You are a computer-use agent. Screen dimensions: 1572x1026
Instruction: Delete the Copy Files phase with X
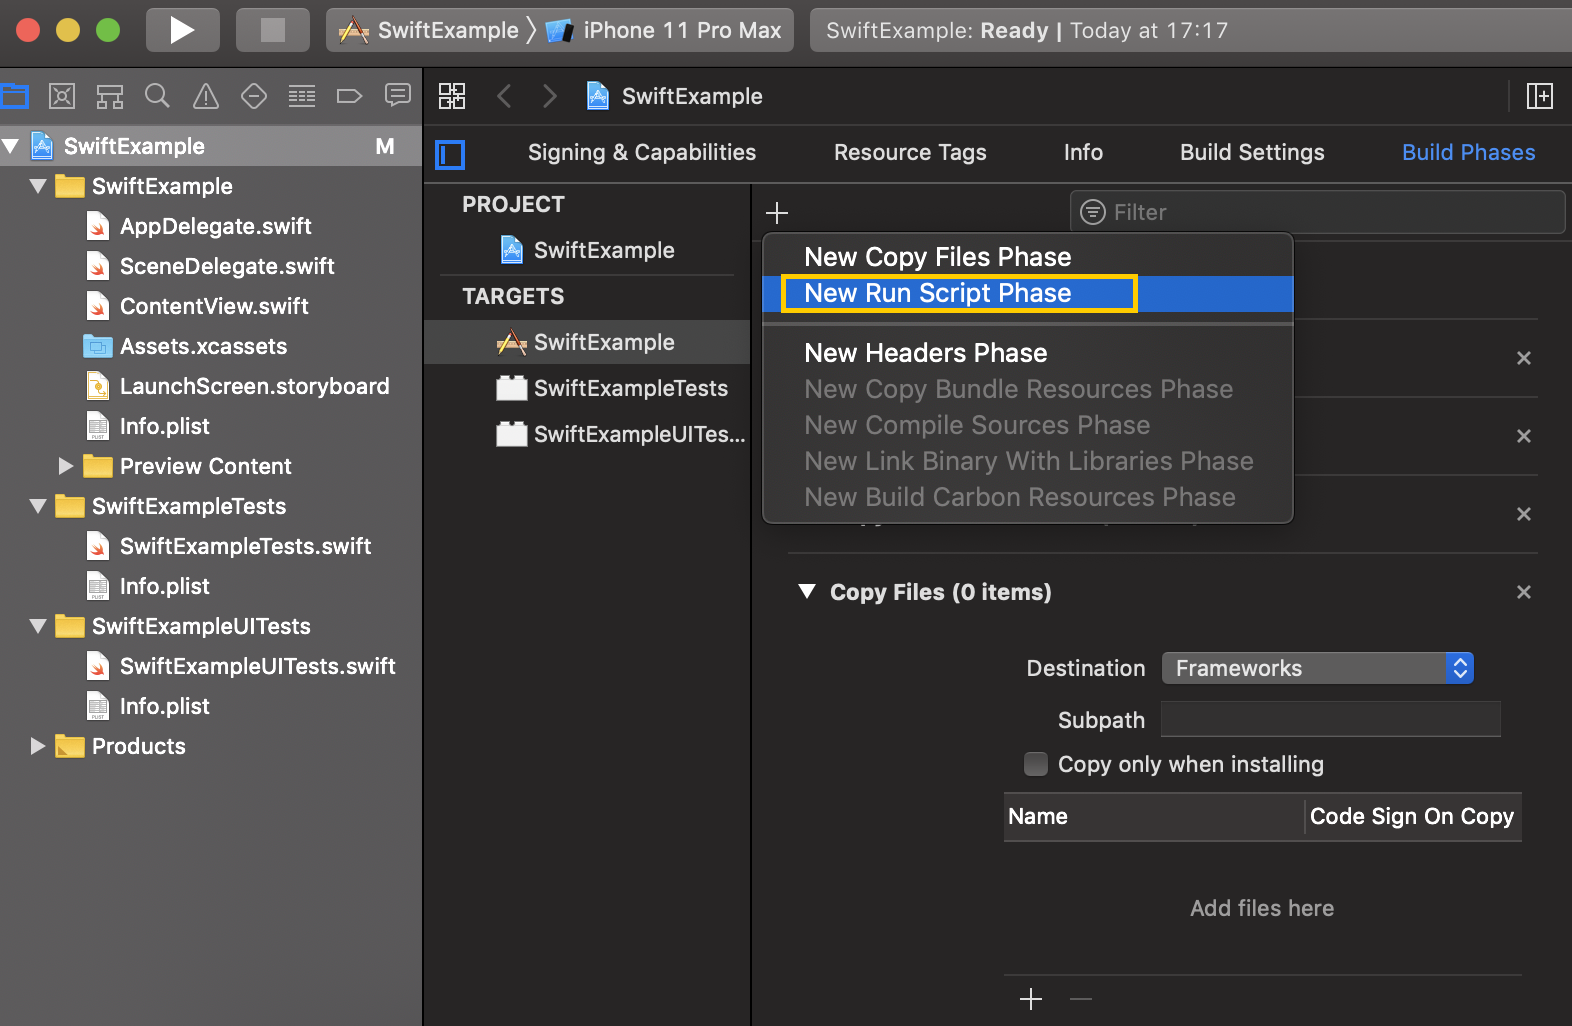[1523, 592]
